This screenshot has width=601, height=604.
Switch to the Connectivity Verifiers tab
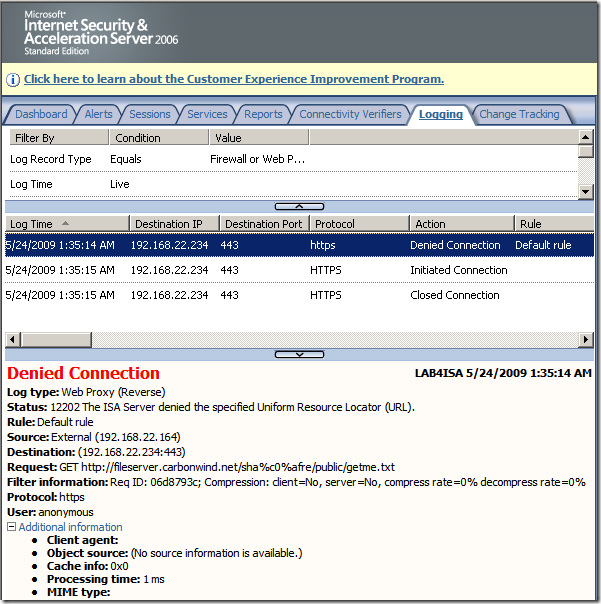[x=350, y=114]
